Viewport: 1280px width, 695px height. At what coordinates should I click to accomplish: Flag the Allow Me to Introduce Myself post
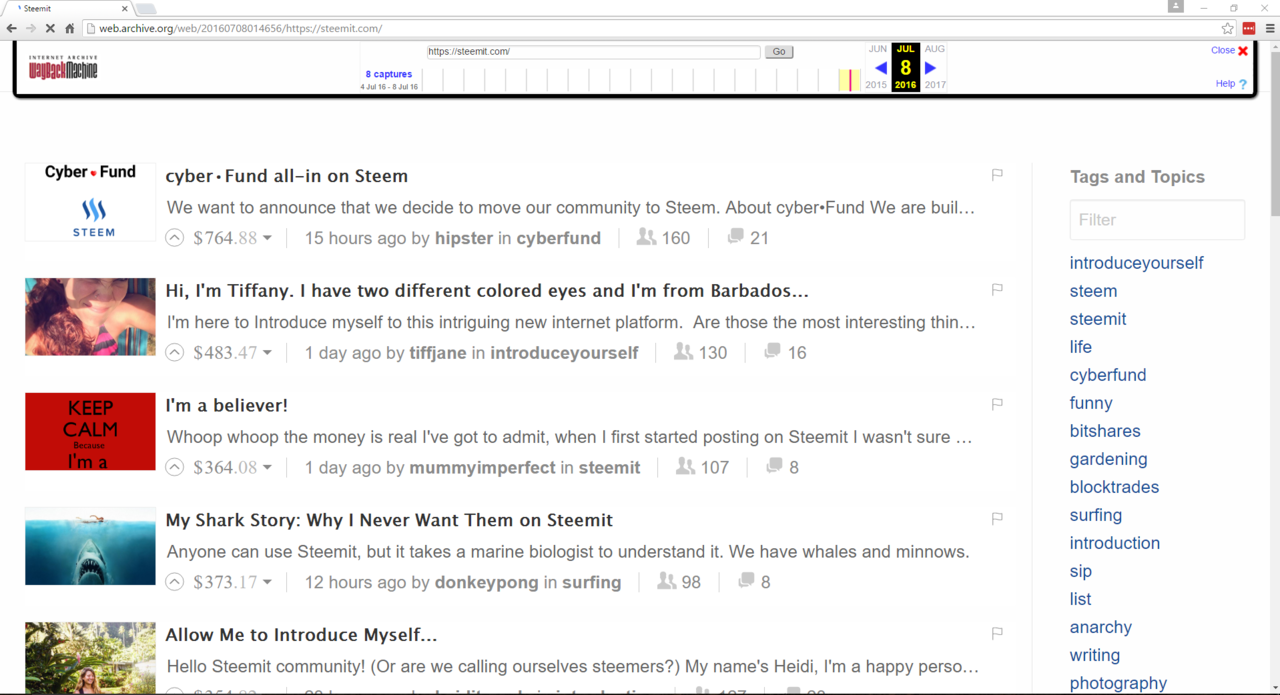pos(997,633)
